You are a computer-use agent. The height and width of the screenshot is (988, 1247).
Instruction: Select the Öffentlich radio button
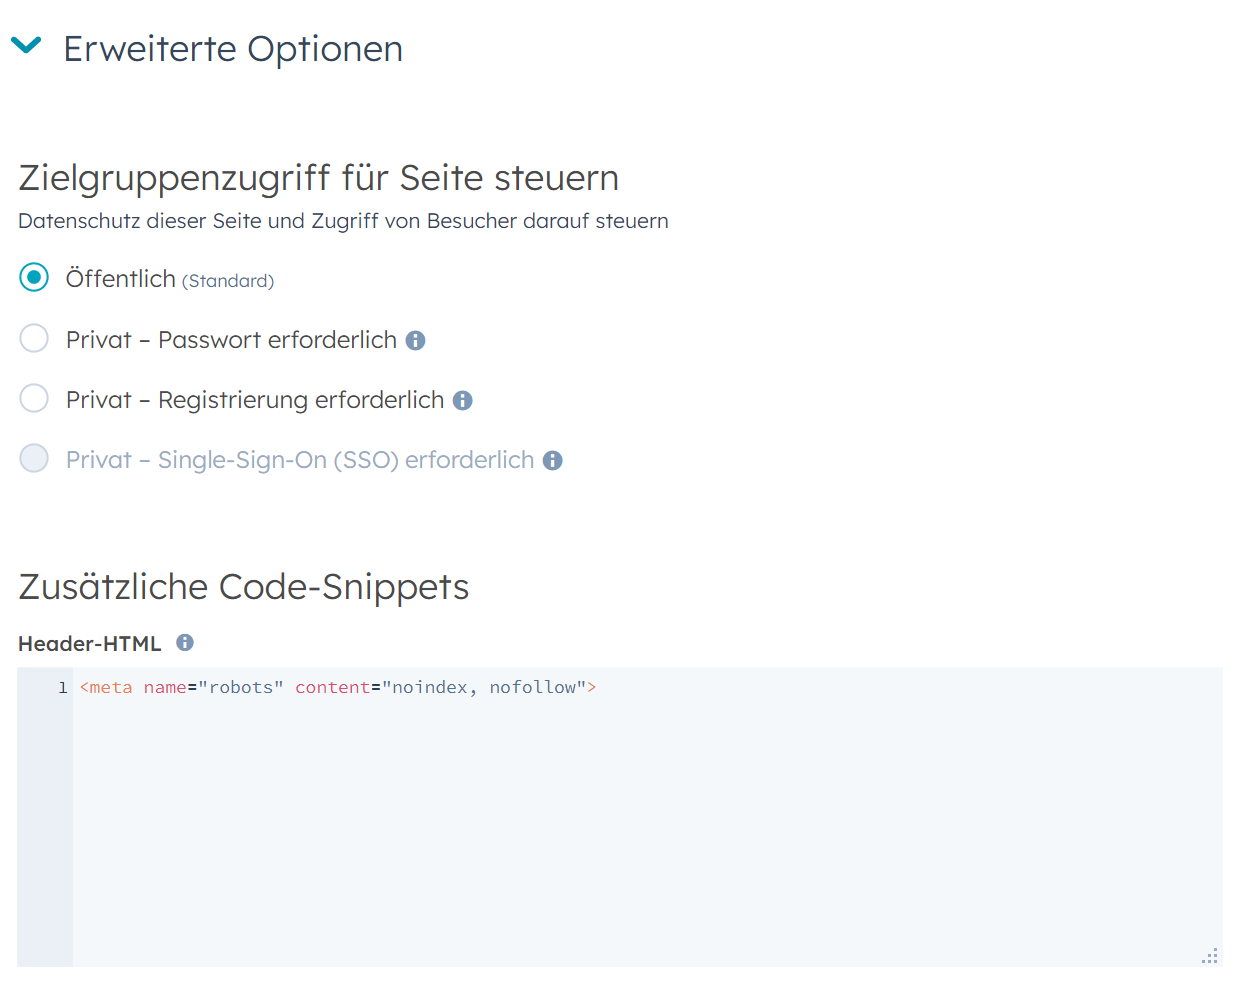[34, 278]
